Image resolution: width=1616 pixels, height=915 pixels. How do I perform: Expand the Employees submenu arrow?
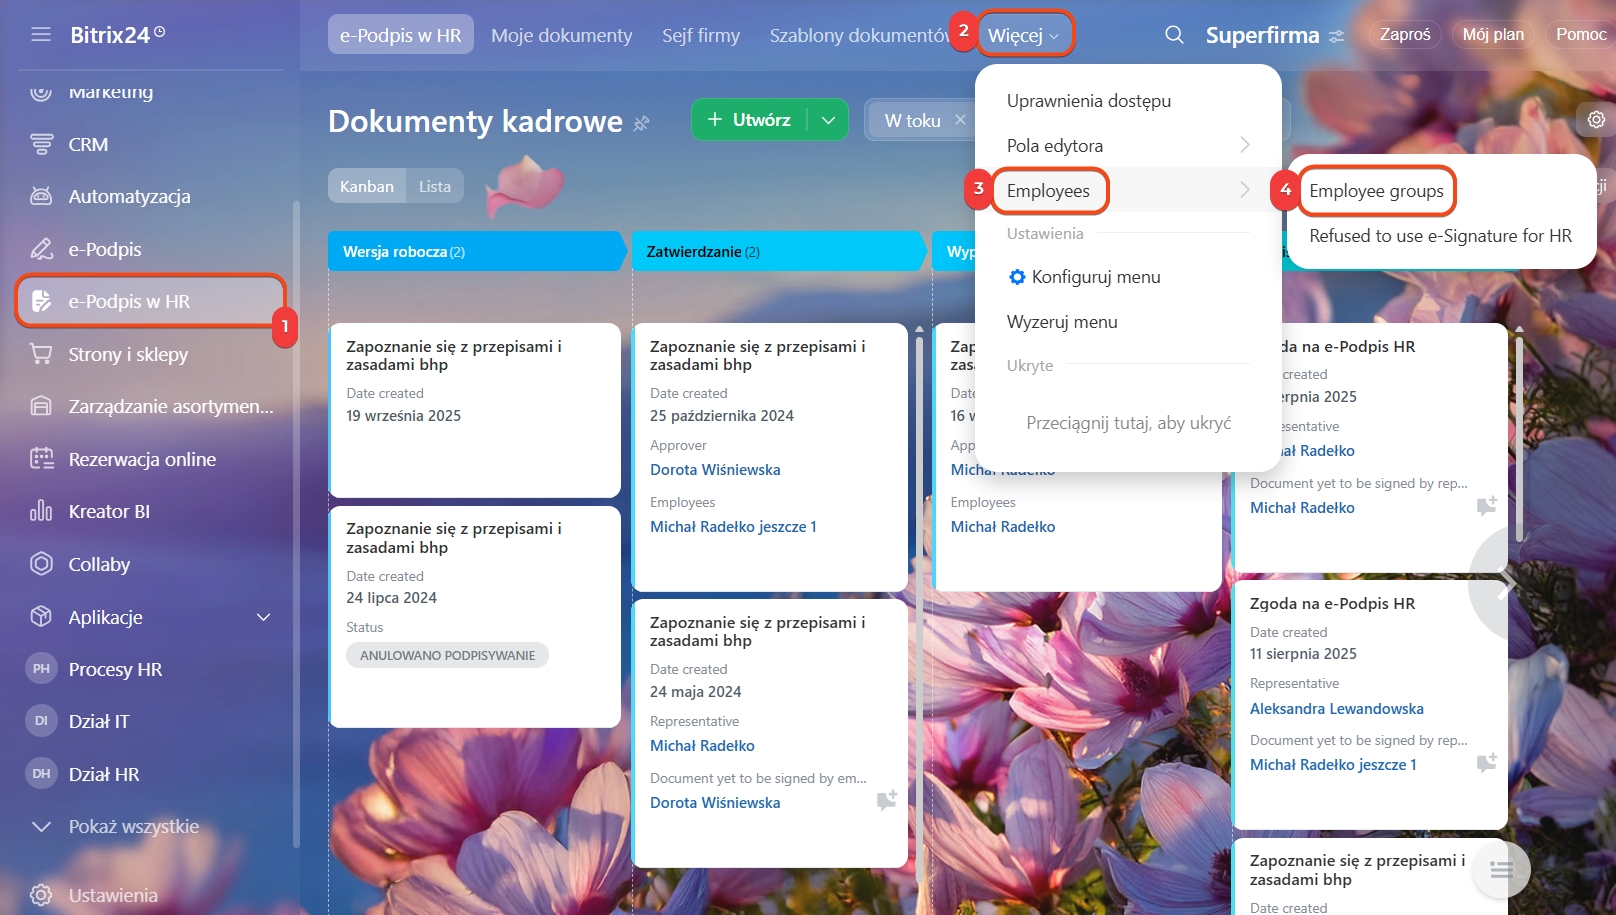pos(1245,190)
